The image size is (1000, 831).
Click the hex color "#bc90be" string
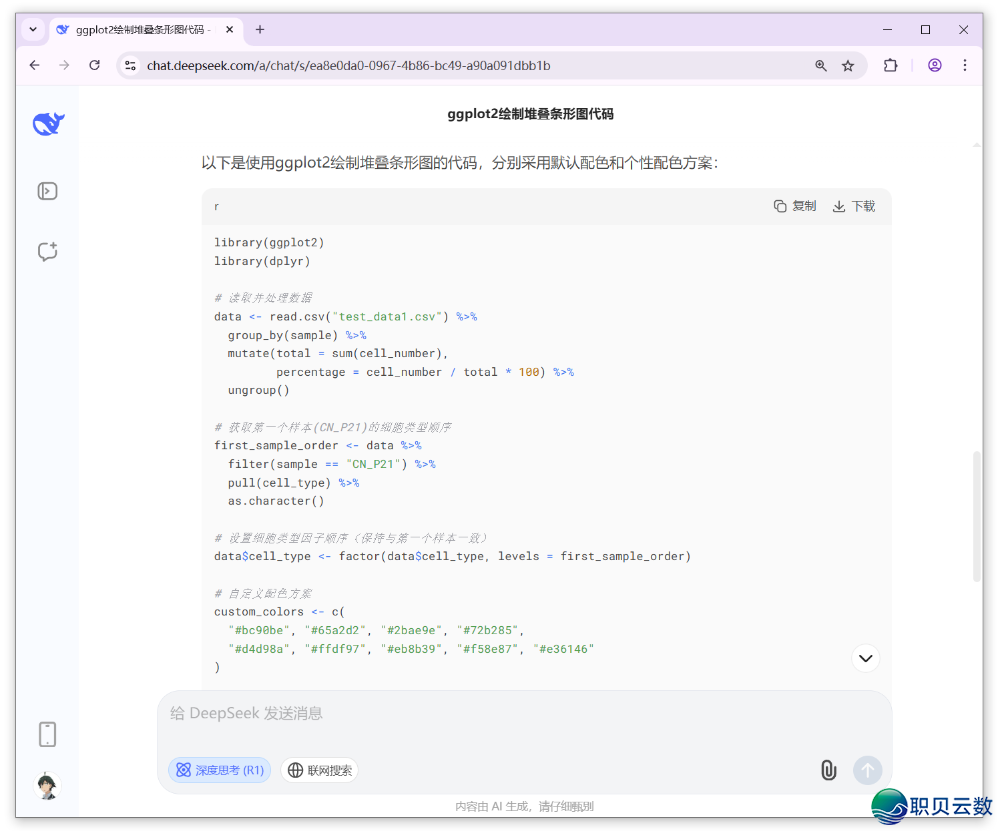tap(259, 630)
